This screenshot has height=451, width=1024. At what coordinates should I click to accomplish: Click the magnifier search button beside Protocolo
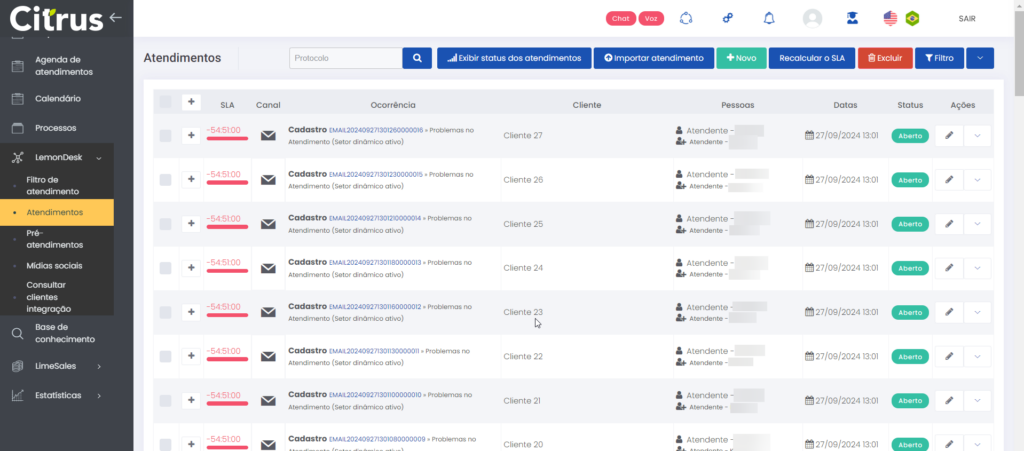[417, 58]
